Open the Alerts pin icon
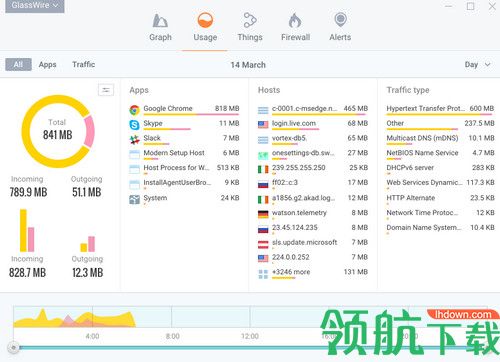This screenshot has height=362, width=500. pos(340,20)
